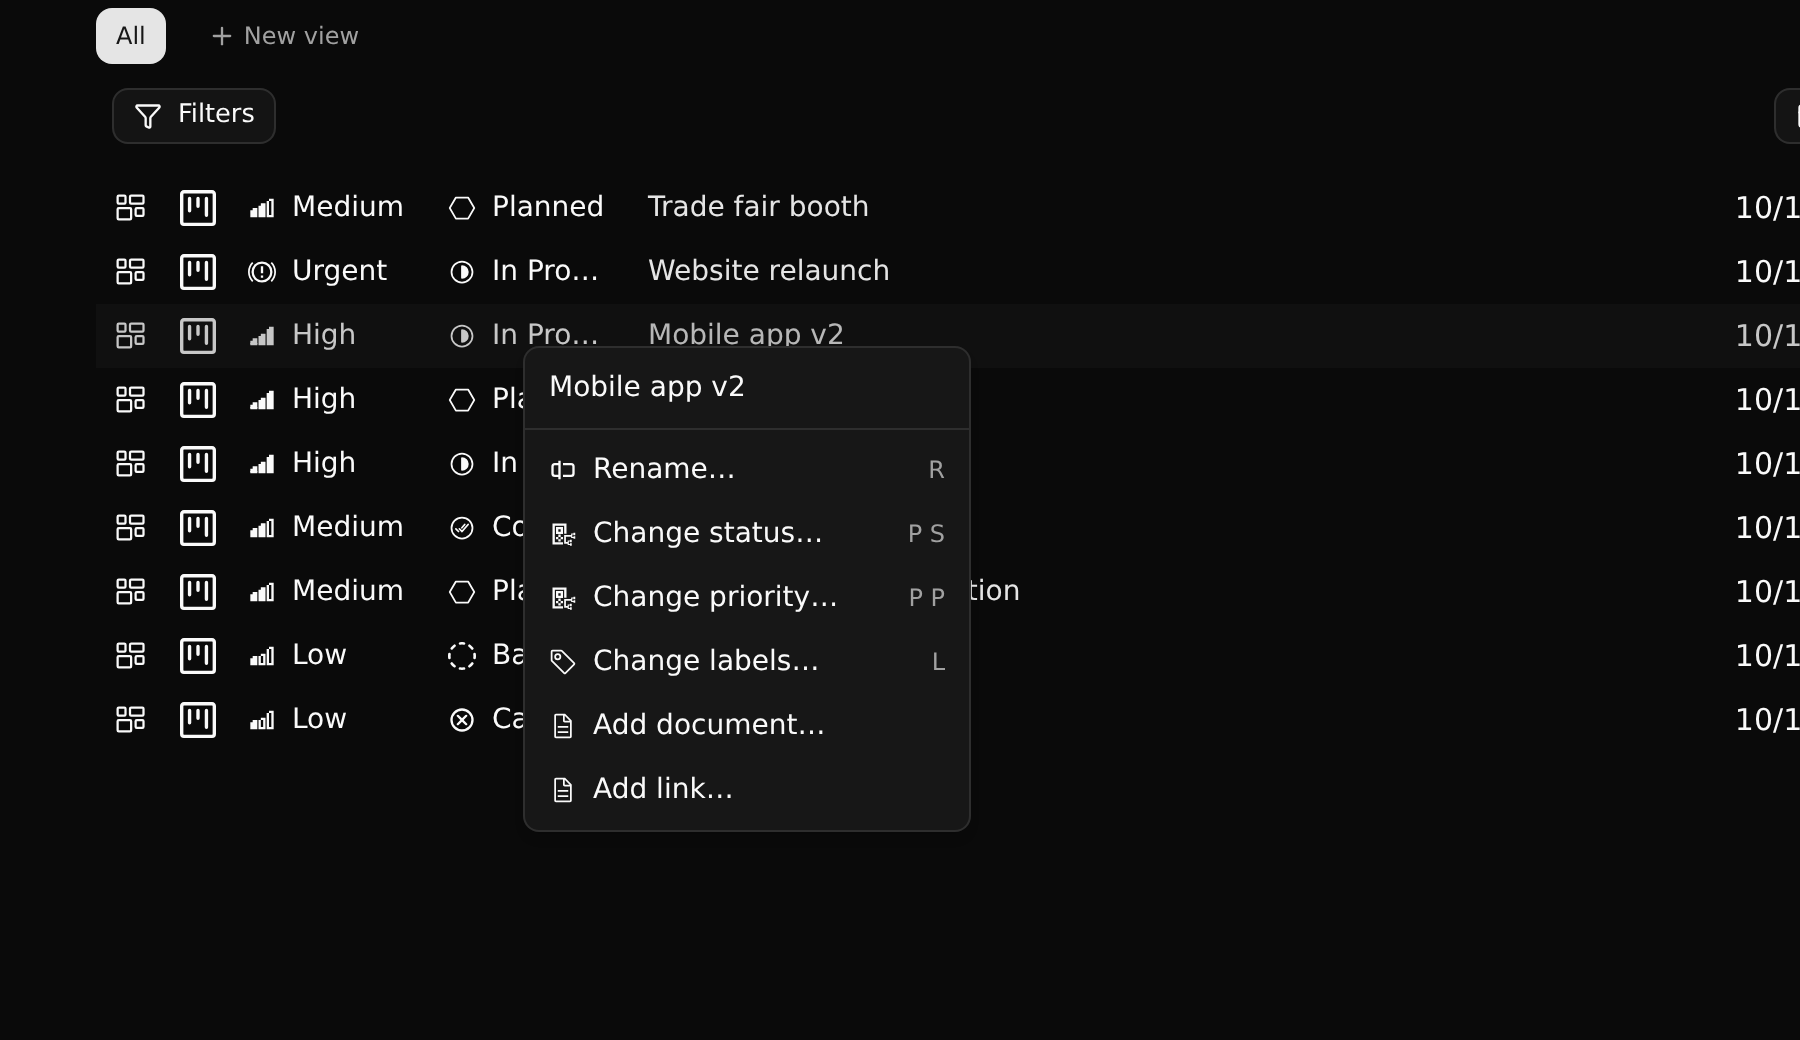Click the Urgent priority icon
The width and height of the screenshot is (1800, 1040).
pyautogui.click(x=262, y=272)
